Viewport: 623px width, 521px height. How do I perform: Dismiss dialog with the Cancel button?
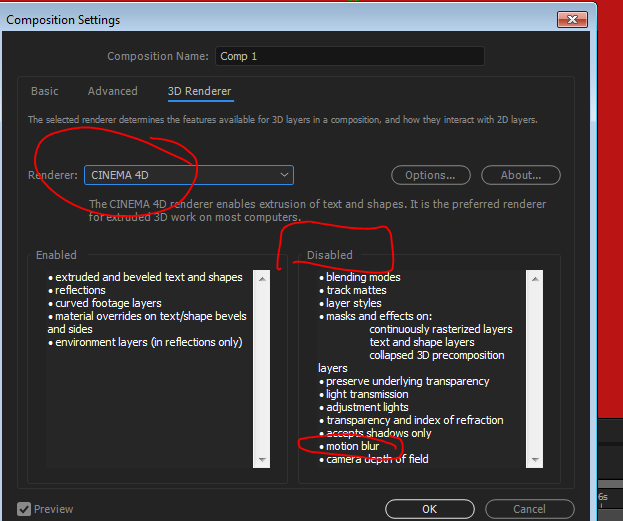(x=529, y=509)
